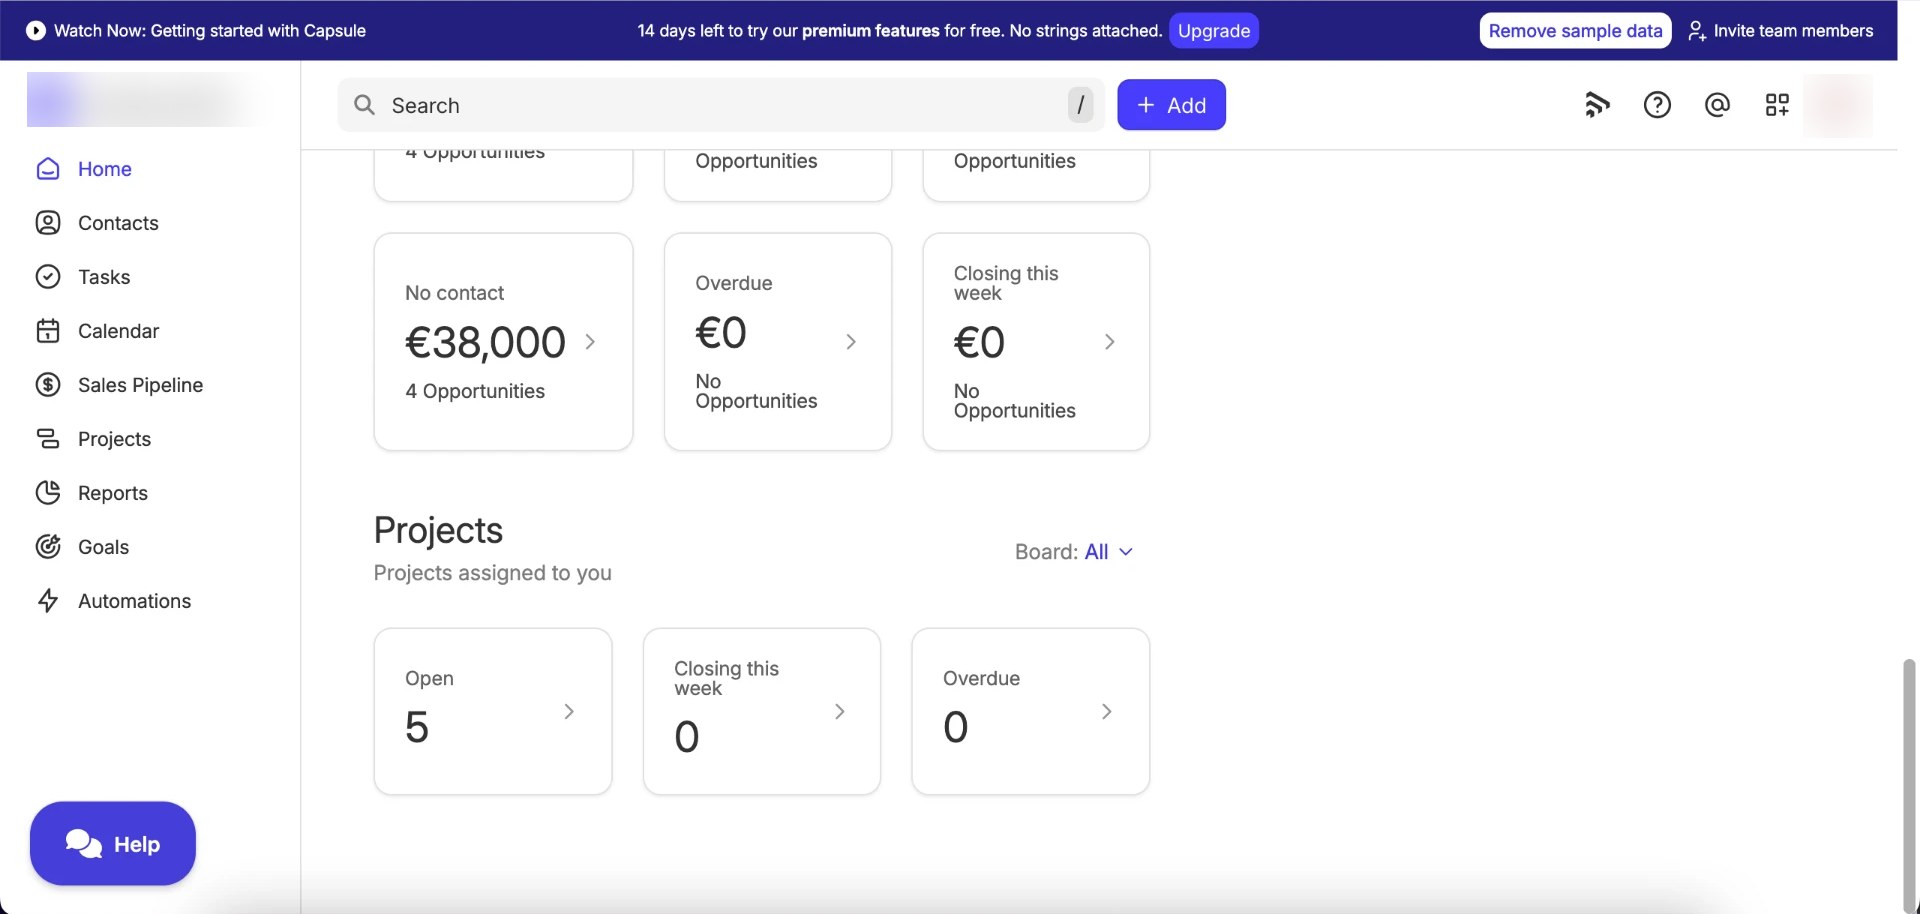Open the Reports menu label
This screenshot has height=914, width=1920.
click(x=113, y=493)
